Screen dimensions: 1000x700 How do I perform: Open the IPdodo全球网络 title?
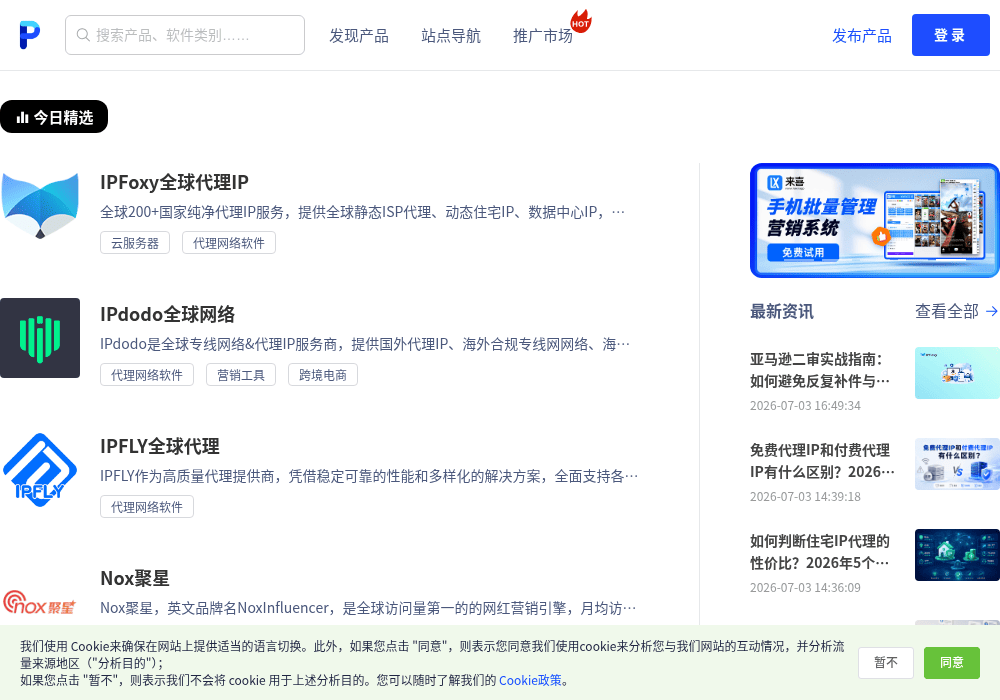168,314
